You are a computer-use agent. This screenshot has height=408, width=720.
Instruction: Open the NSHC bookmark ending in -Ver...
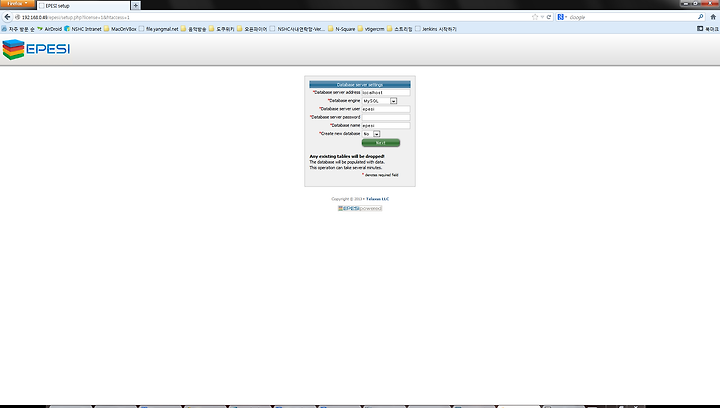pos(297,28)
